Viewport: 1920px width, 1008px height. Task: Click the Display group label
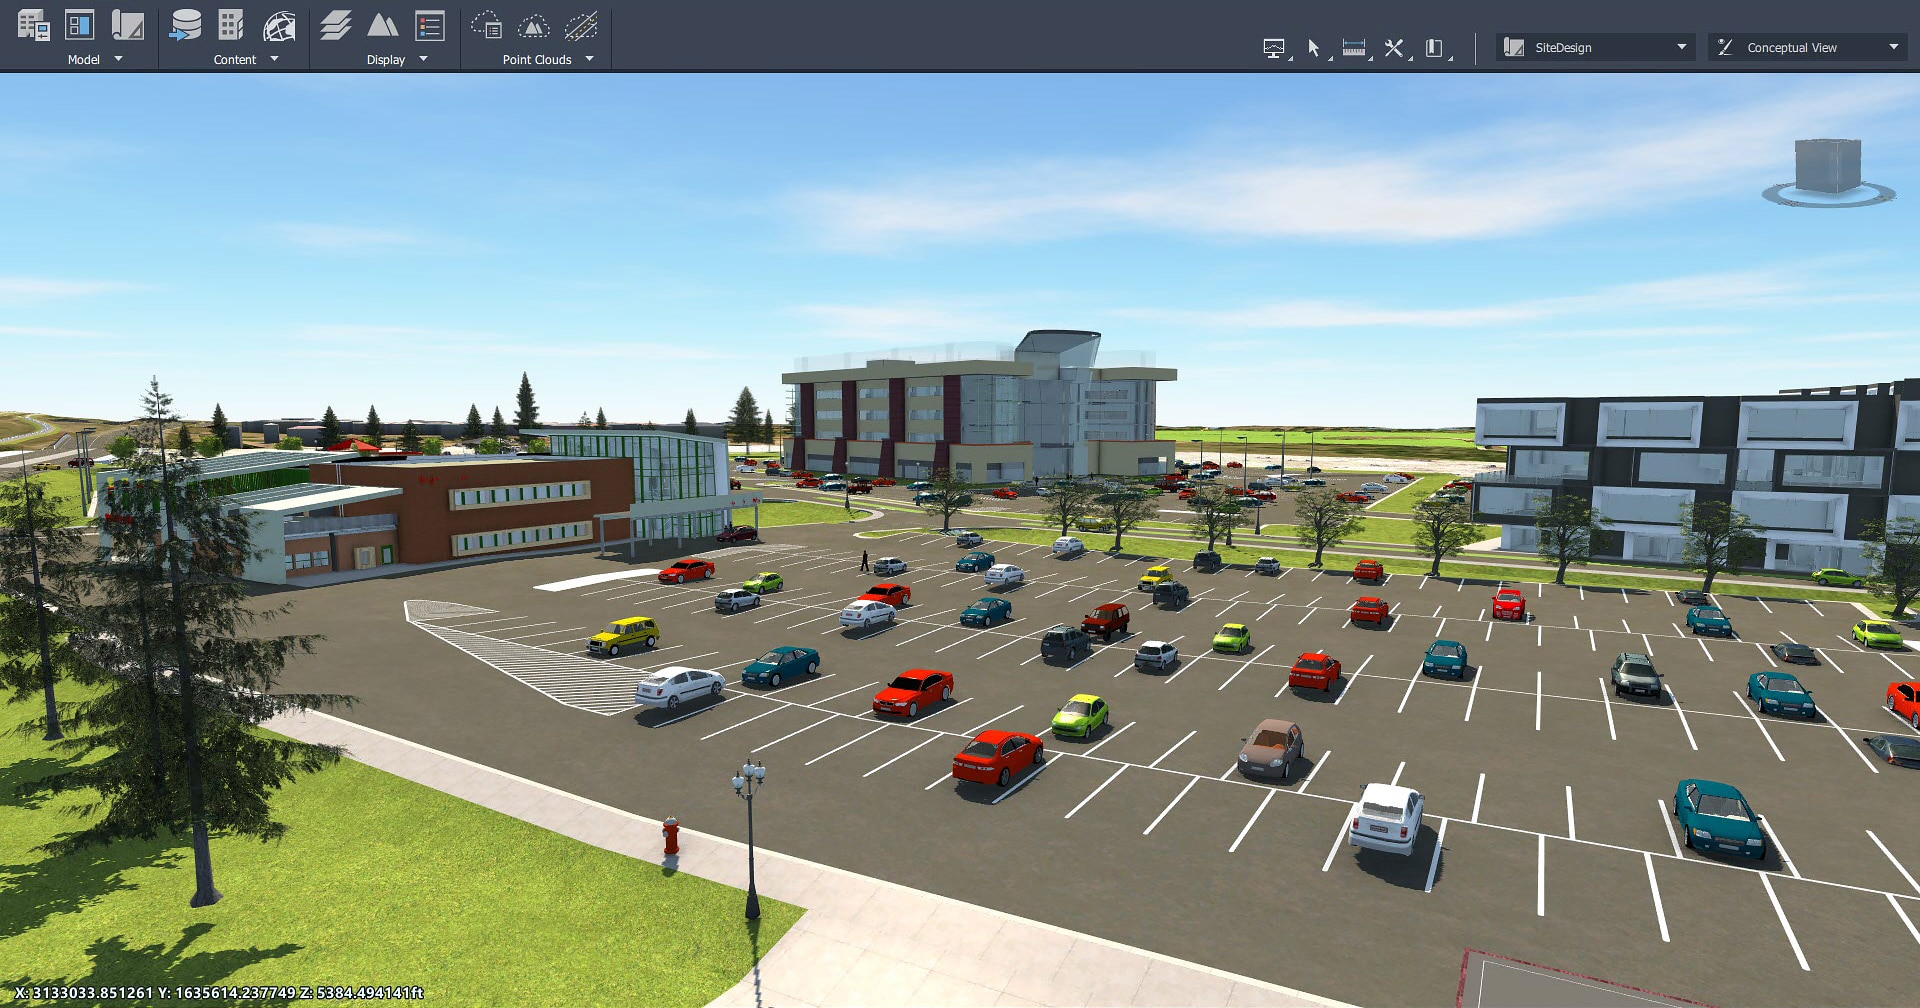[x=385, y=60]
